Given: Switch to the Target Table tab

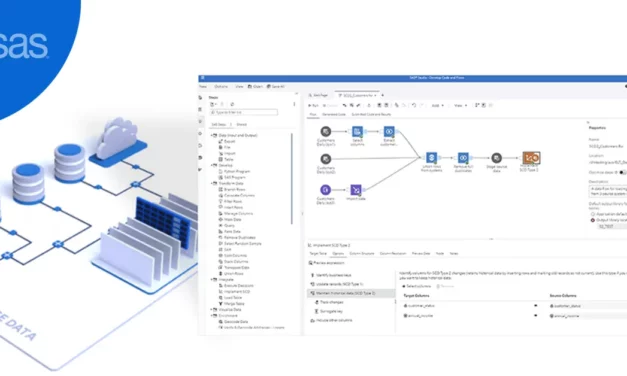Looking at the screenshot, I should (x=318, y=254).
